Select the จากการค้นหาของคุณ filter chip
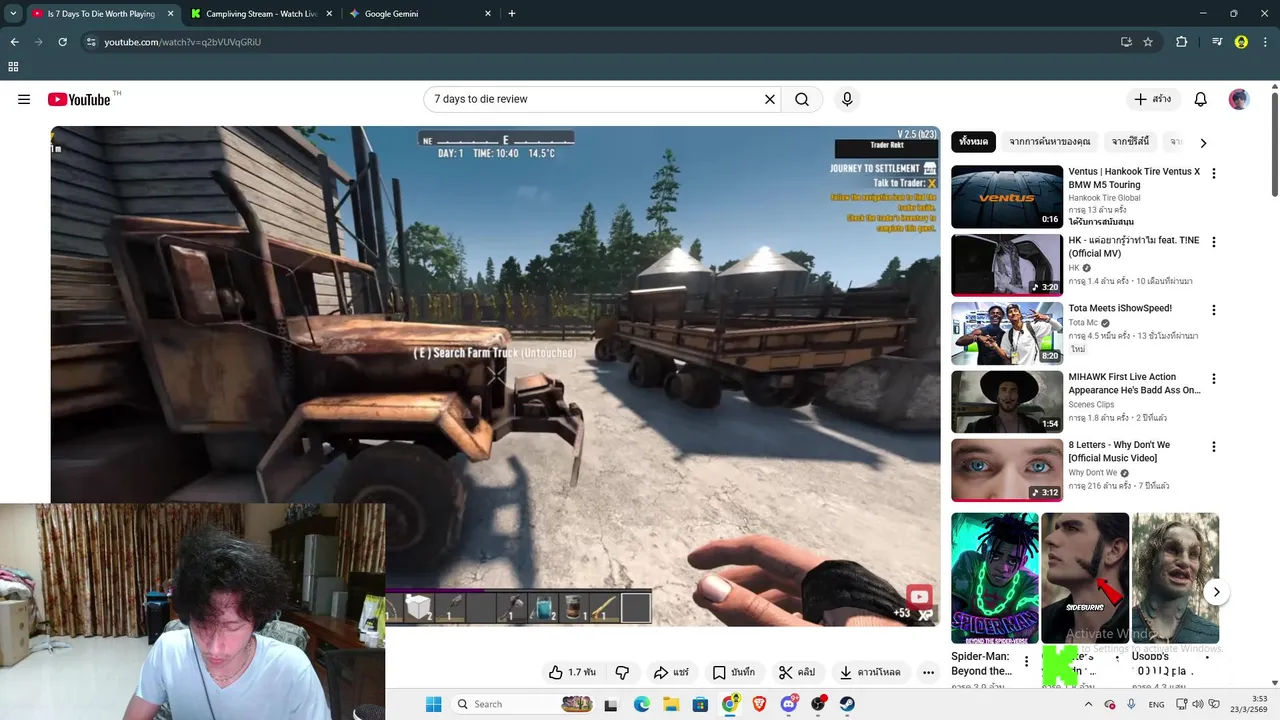The height and width of the screenshot is (720, 1280). tap(1050, 142)
